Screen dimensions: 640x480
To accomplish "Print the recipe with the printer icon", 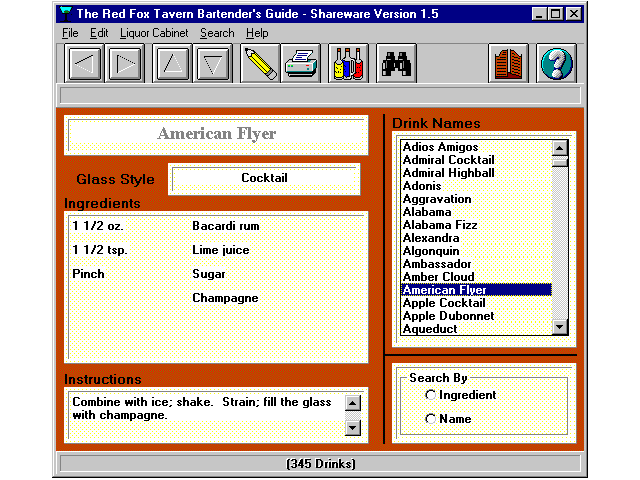I will [299, 64].
